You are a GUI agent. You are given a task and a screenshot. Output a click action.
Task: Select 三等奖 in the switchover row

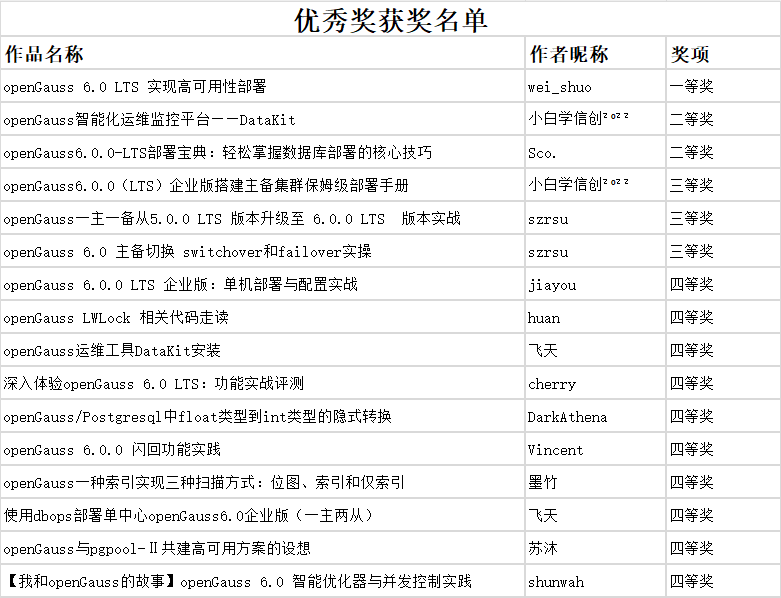tap(691, 251)
